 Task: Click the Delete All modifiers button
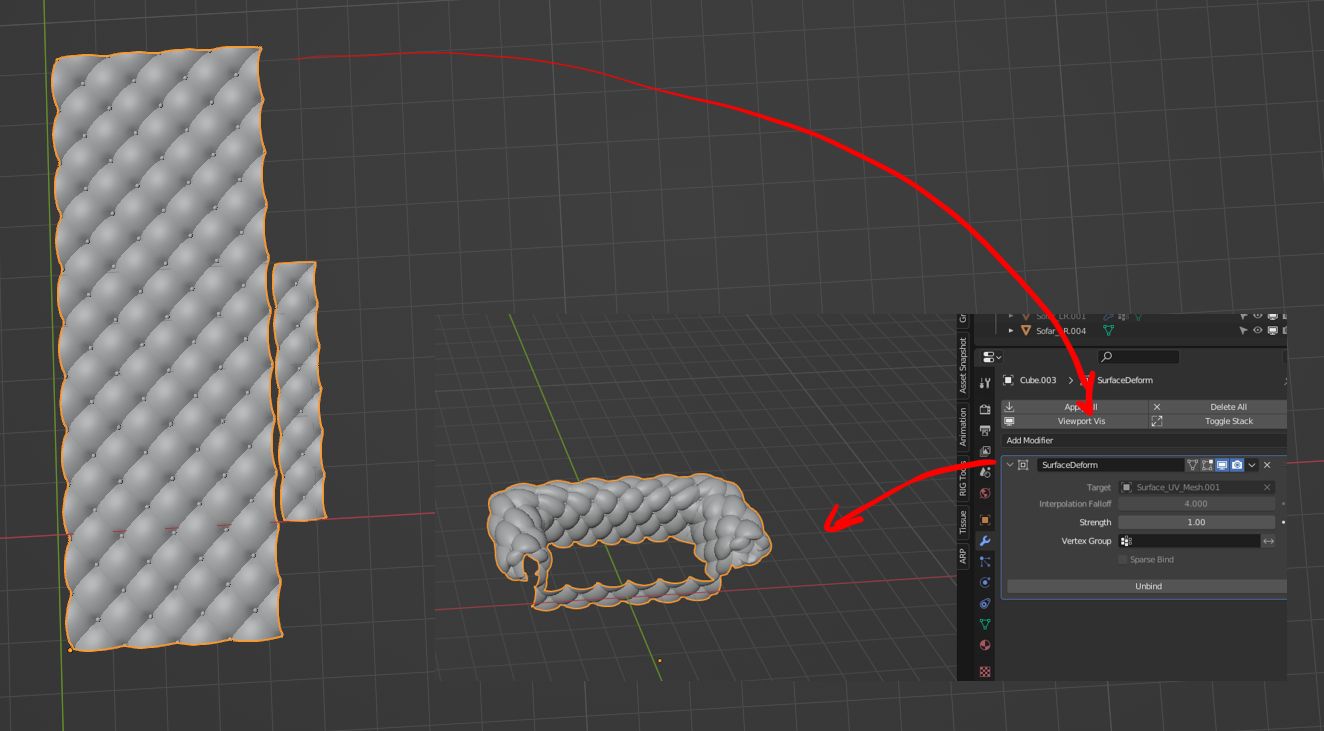tap(1218, 407)
